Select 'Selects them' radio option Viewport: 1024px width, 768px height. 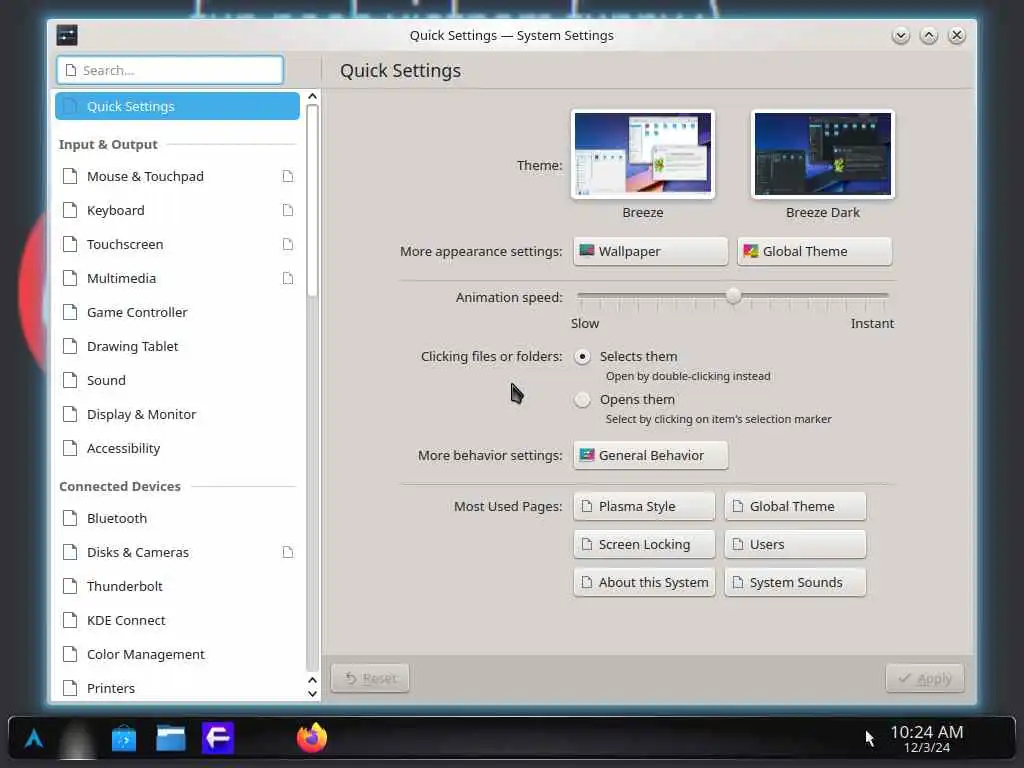[582, 357]
